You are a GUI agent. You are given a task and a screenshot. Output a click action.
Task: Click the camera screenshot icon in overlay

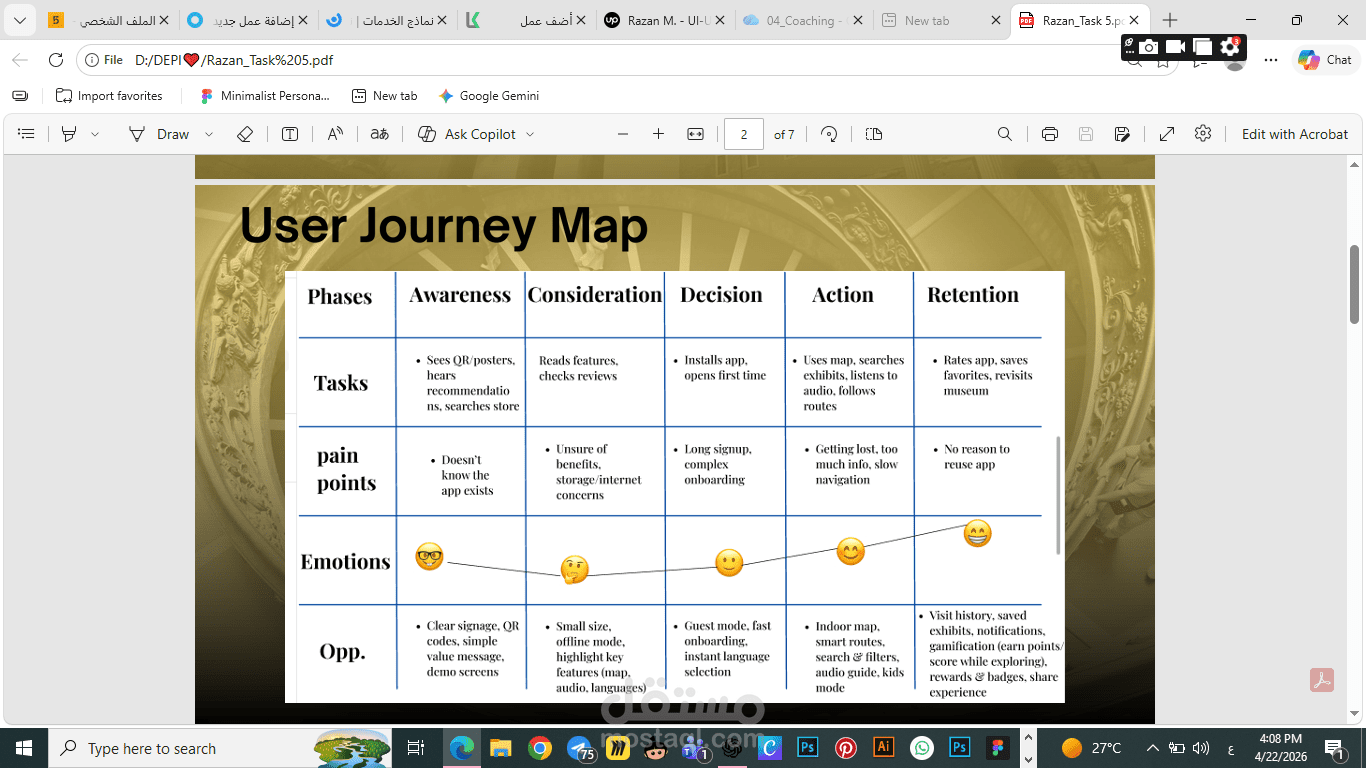[1149, 46]
